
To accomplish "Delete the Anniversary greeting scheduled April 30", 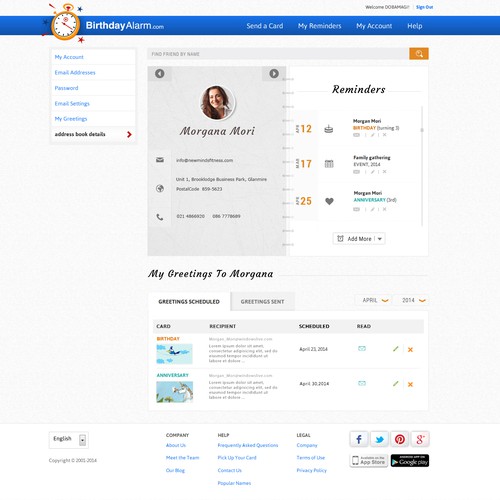I will (x=410, y=384).
